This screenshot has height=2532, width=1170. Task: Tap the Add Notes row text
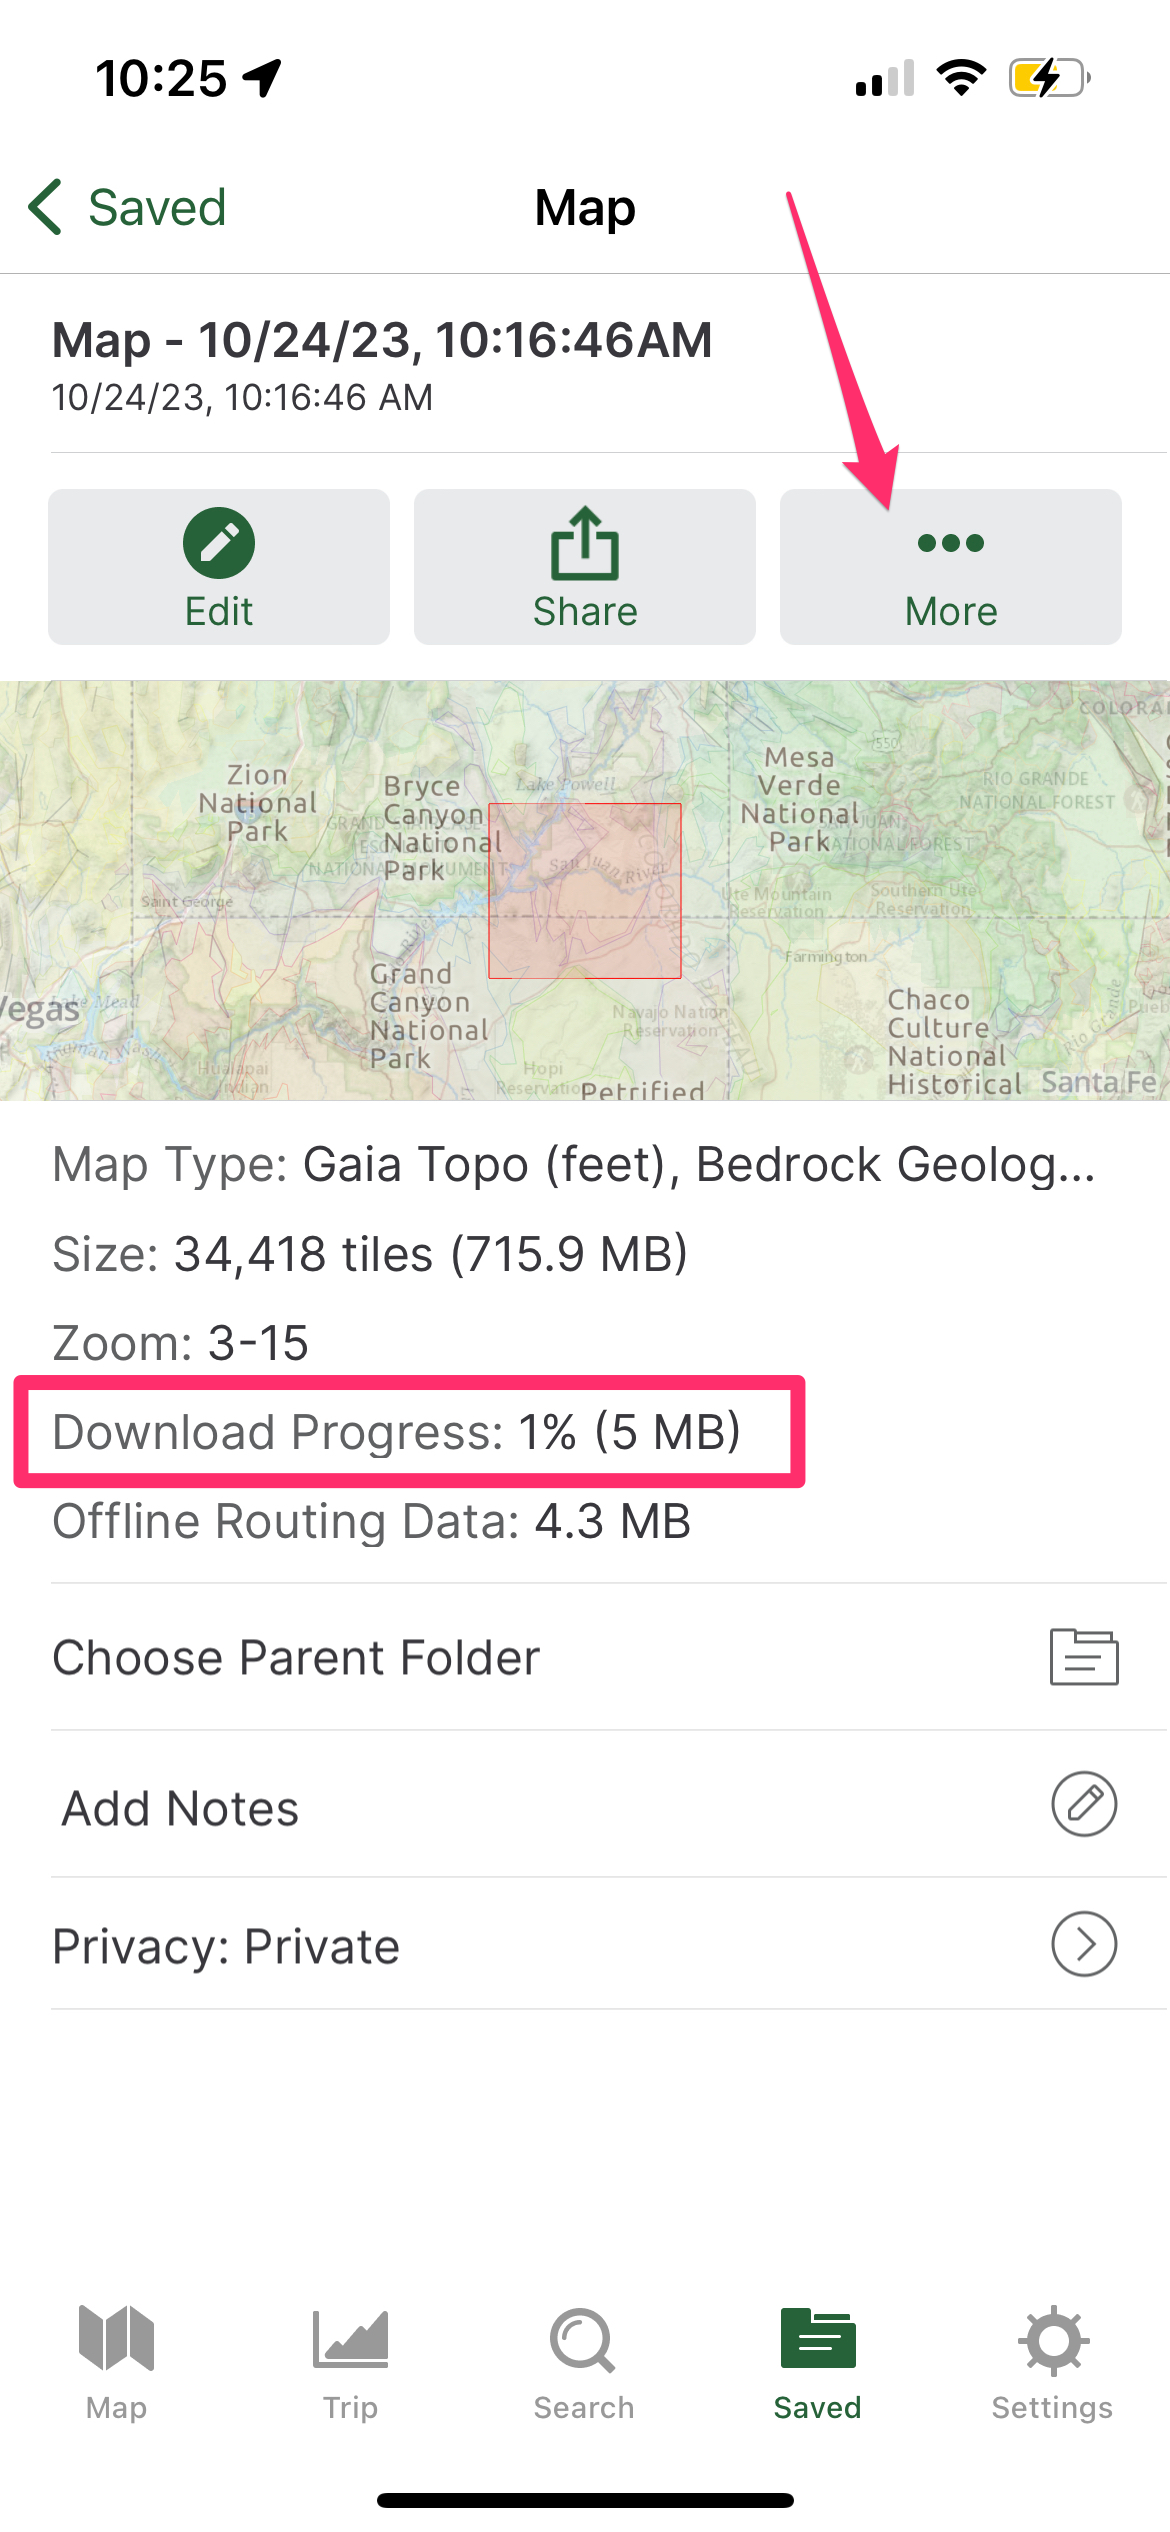(181, 1808)
